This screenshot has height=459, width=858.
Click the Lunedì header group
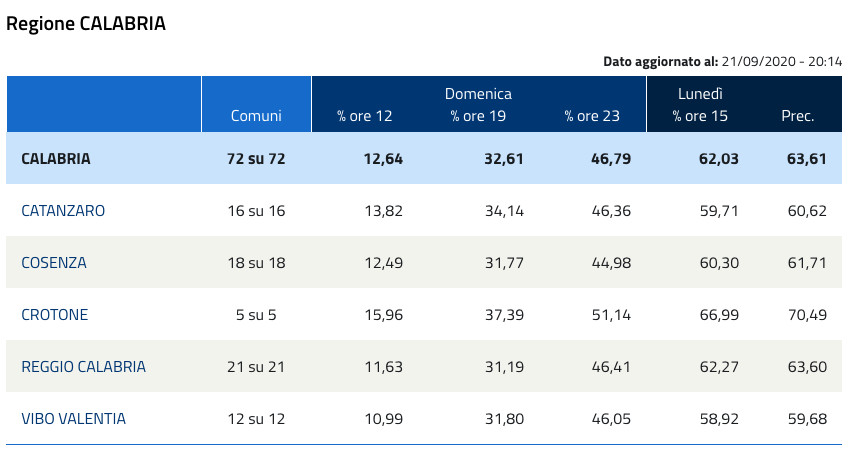click(x=700, y=94)
